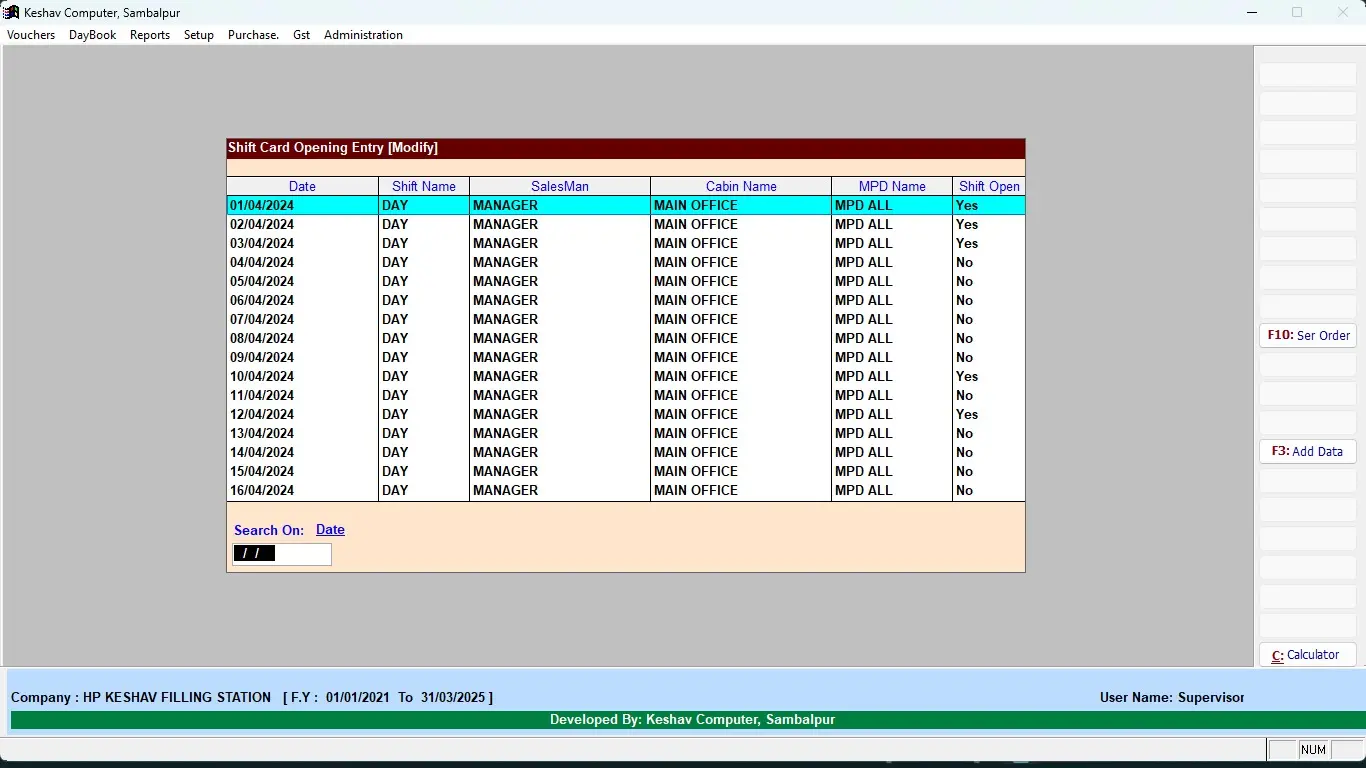Image resolution: width=1366 pixels, height=768 pixels.
Task: Click MAIN OFFICE in the 07/04/2024 row
Action: tap(696, 319)
